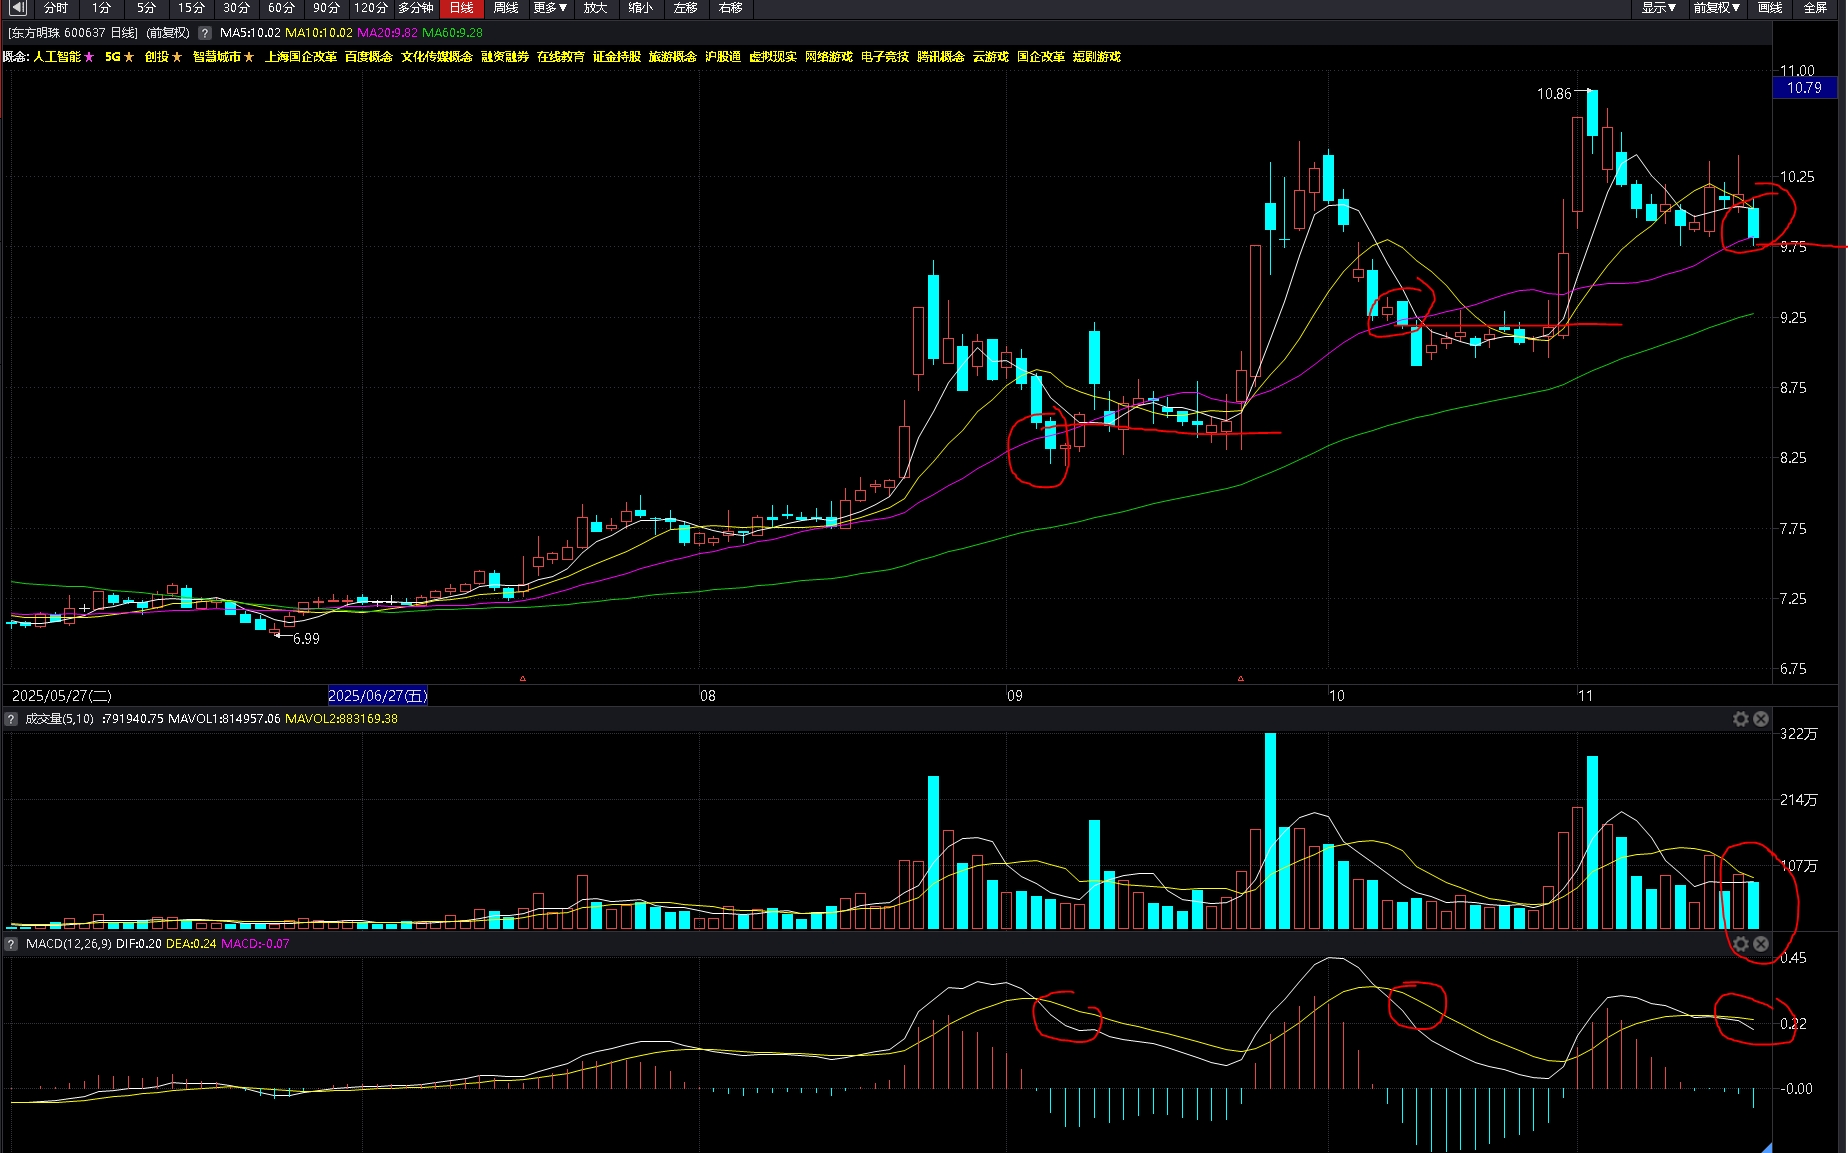This screenshot has height=1153, width=1848.
Task: Click the highlighted date 2025/06/27(五)
Action: (378, 696)
